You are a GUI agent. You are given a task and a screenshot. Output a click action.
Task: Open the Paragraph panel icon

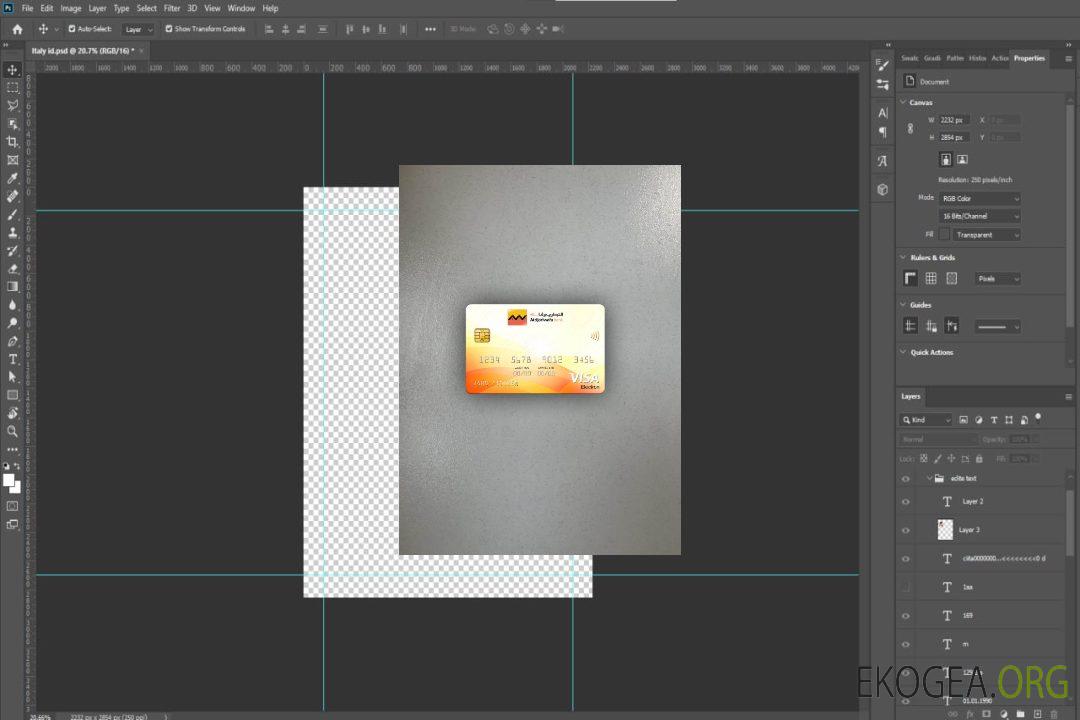pos(882,132)
